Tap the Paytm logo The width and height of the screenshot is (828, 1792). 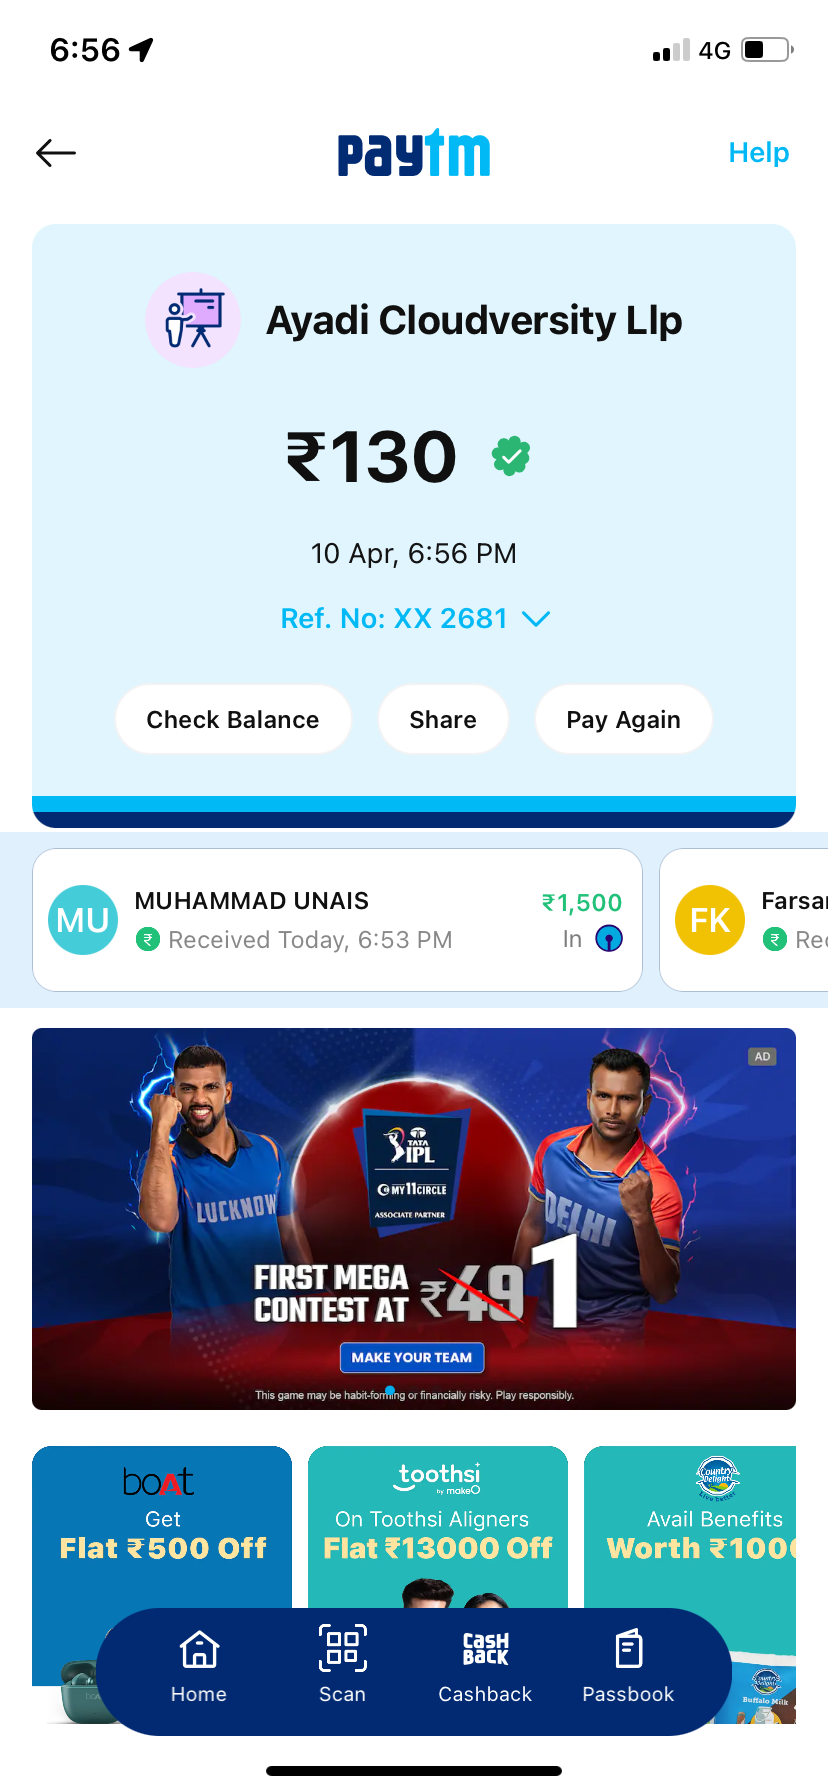click(414, 154)
